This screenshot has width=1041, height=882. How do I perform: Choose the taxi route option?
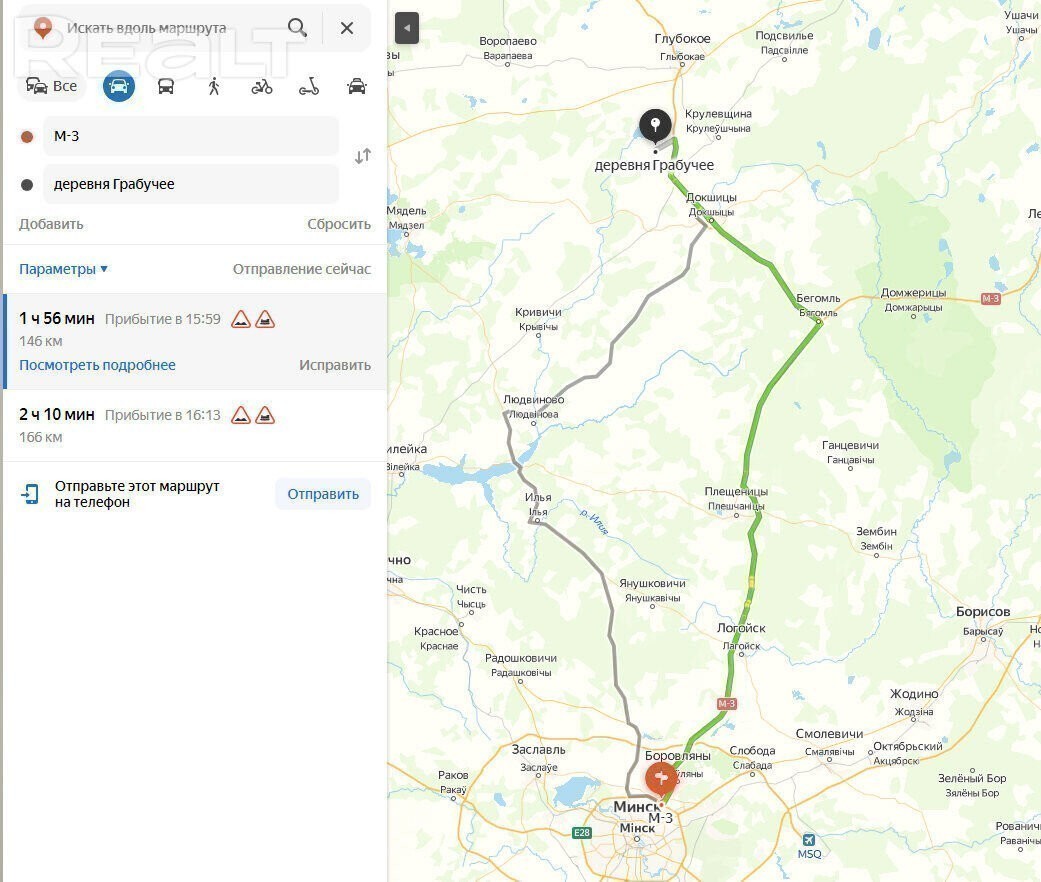pos(357,86)
